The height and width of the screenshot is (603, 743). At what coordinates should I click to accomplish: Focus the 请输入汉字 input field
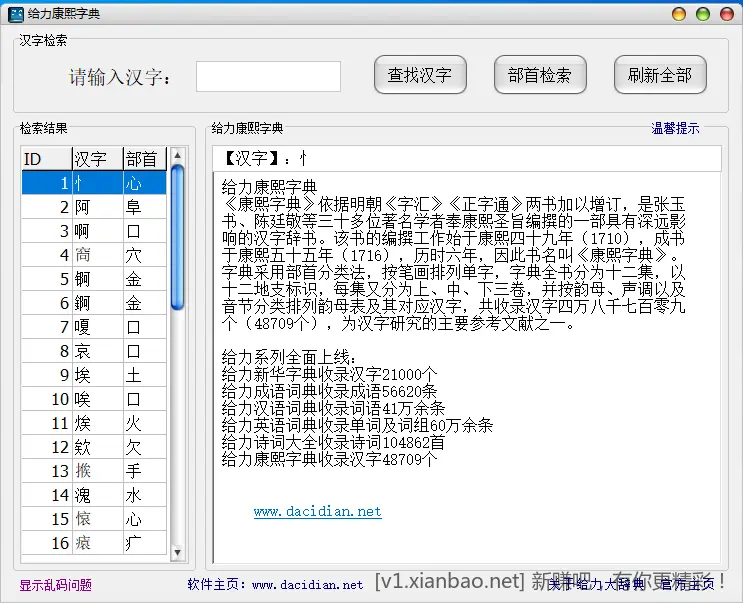point(268,76)
